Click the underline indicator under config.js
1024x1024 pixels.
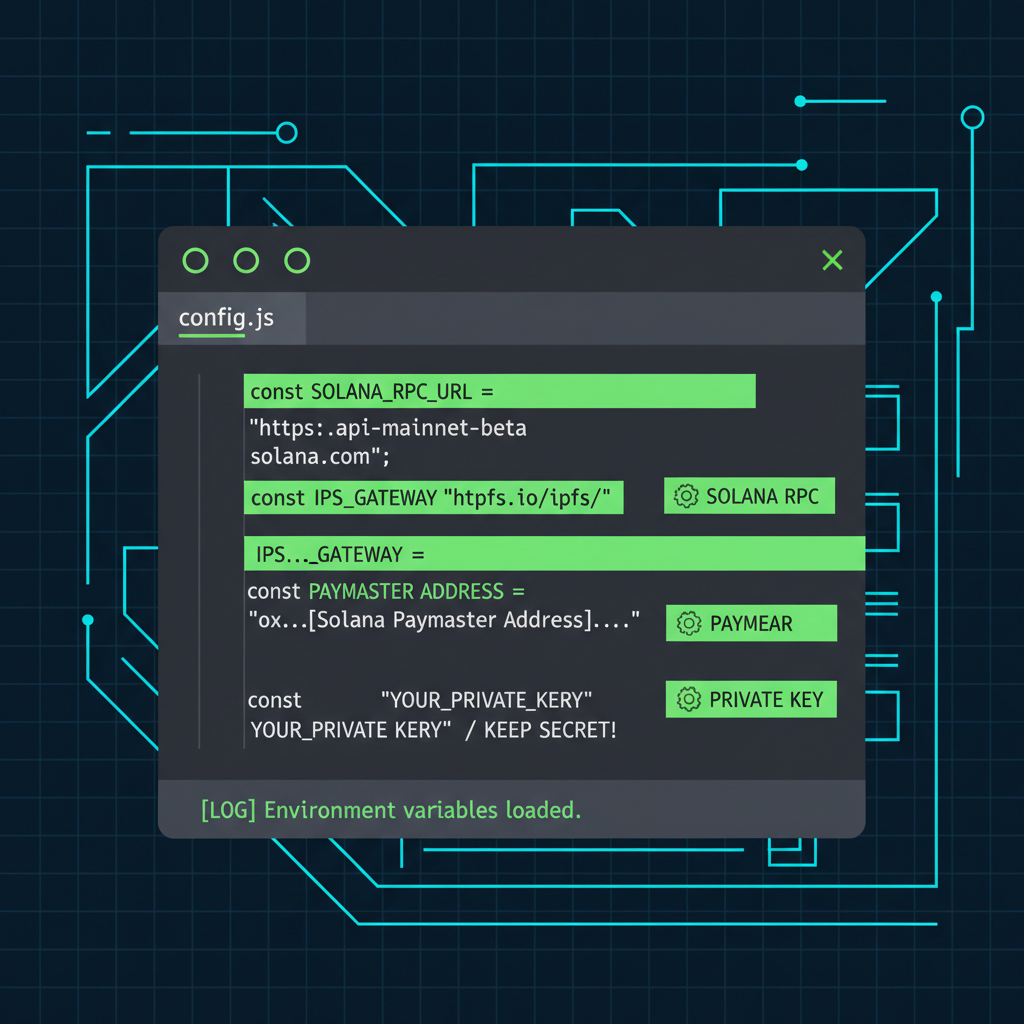[x=211, y=338]
